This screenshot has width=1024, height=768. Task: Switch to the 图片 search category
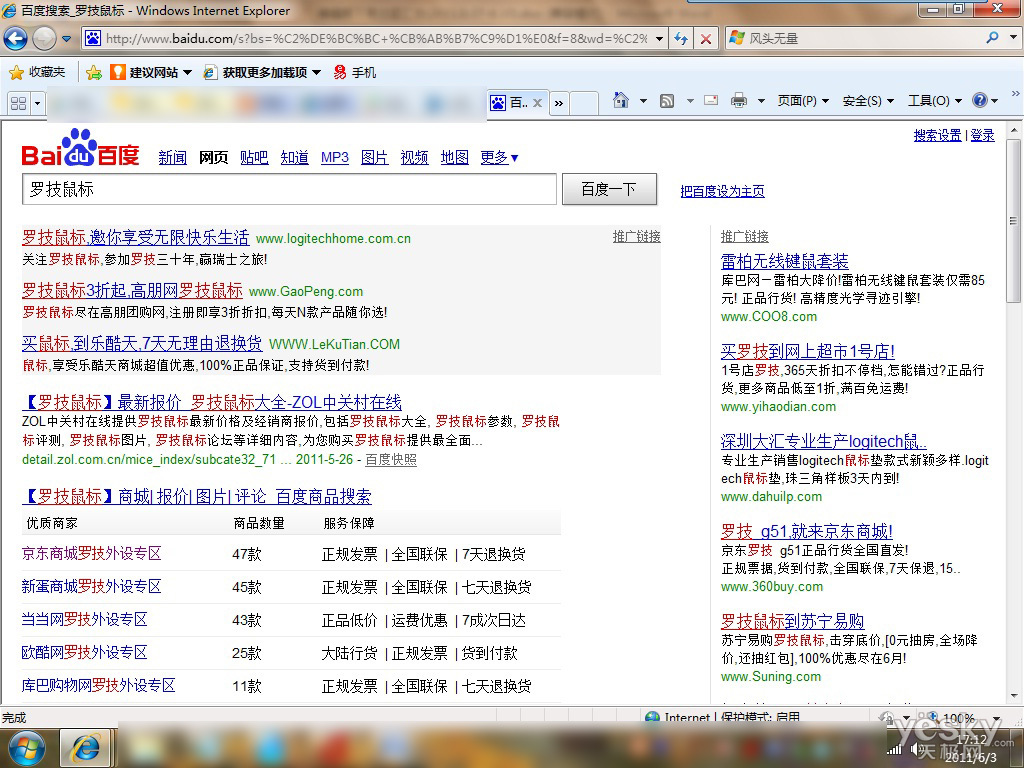pos(374,157)
